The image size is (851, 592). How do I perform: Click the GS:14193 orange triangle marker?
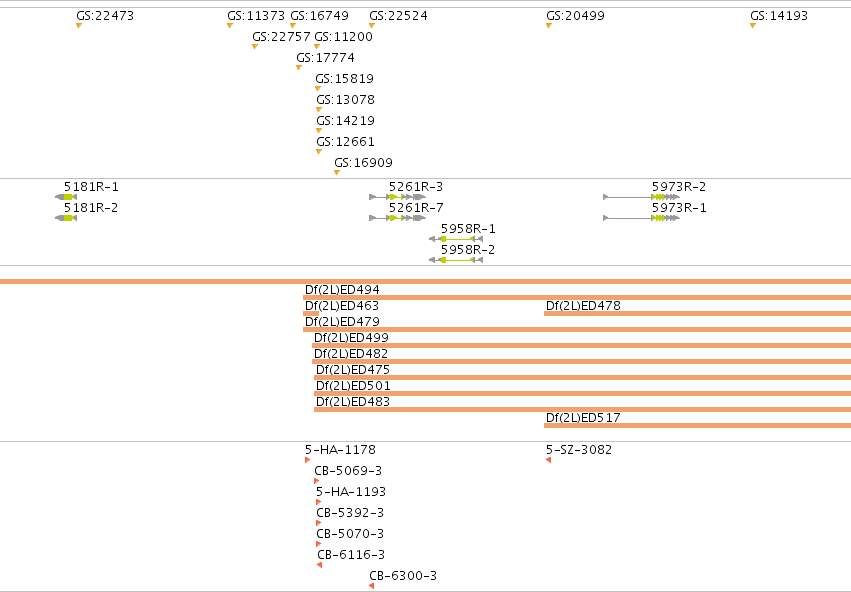coord(753,26)
